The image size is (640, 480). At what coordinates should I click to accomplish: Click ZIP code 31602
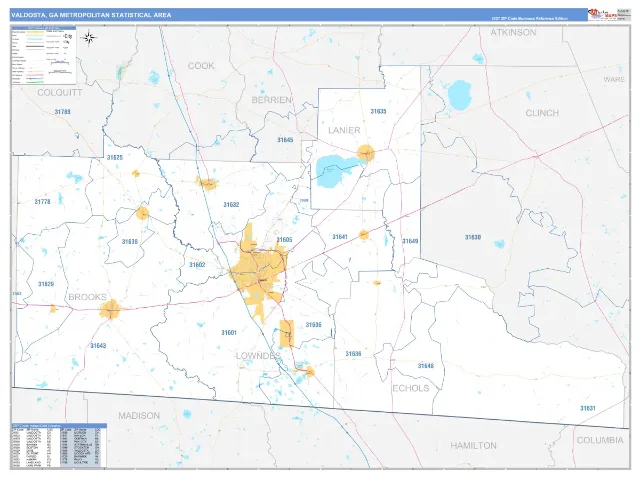197,265
